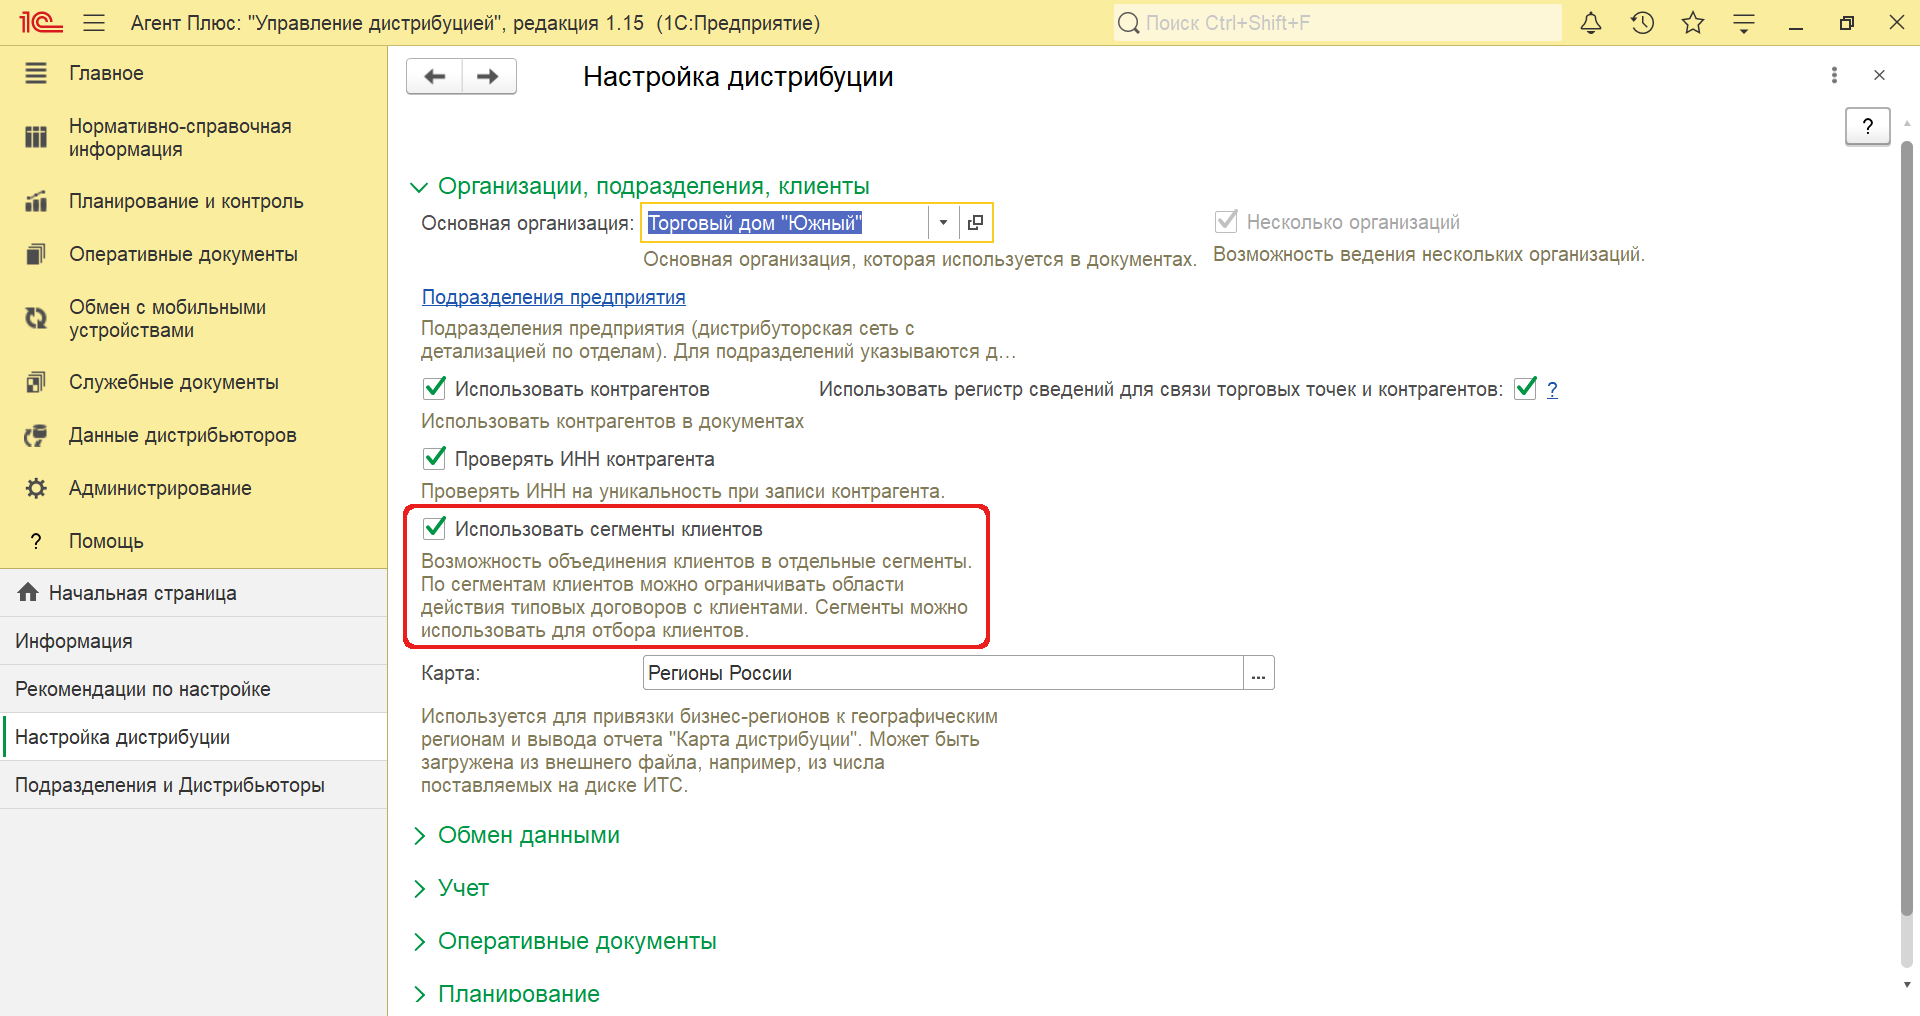Click Основная организация input field
Screen dimensions: 1920x1016
coord(786,222)
